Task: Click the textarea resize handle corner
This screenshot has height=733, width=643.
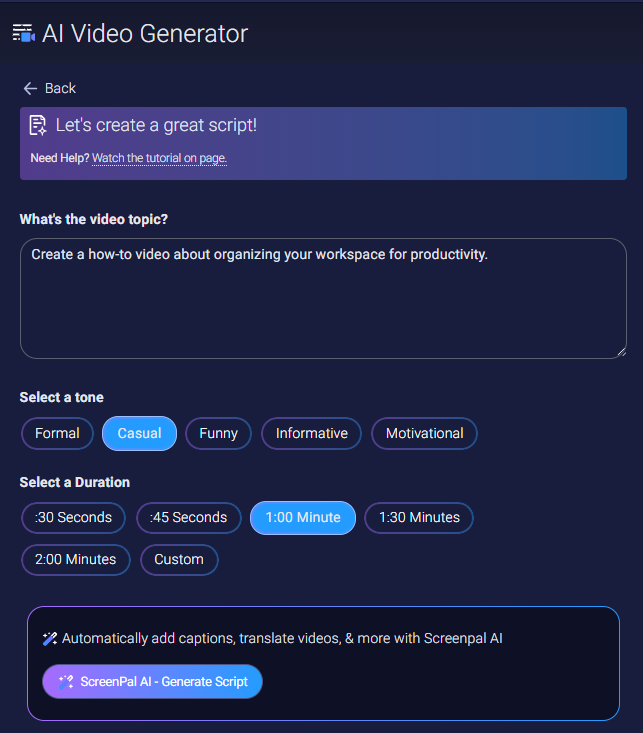Action: (x=621, y=351)
